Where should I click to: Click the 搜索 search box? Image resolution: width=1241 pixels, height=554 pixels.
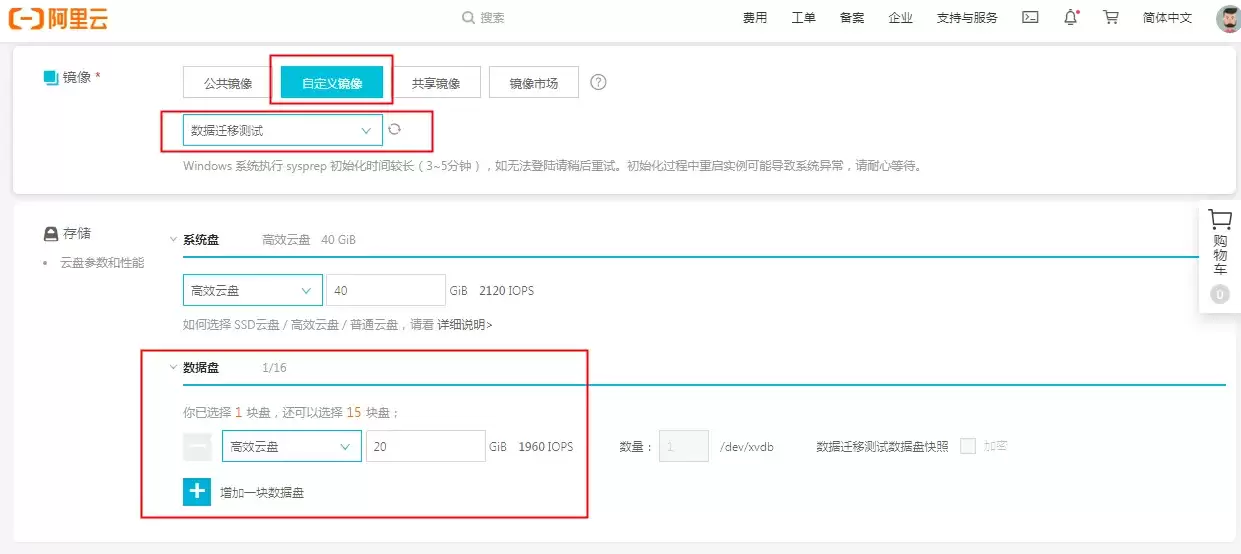click(x=492, y=18)
